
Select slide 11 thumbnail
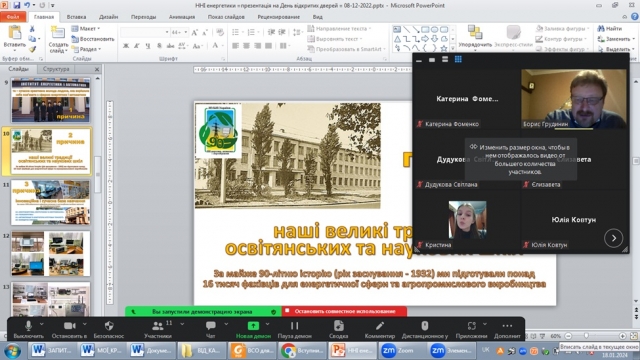pyautogui.click(x=50, y=202)
